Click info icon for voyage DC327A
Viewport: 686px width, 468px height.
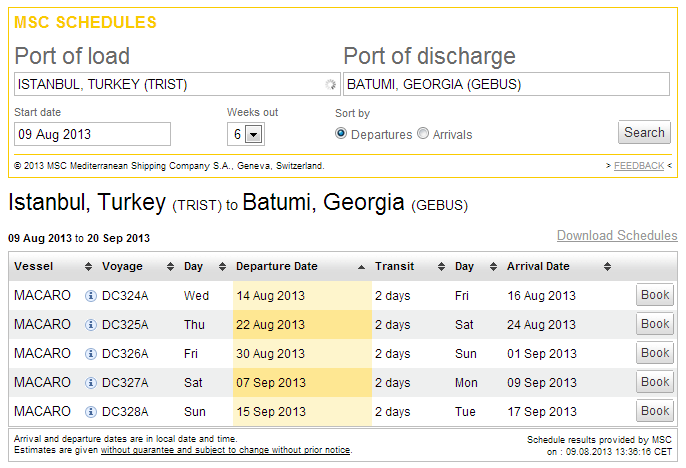91,383
